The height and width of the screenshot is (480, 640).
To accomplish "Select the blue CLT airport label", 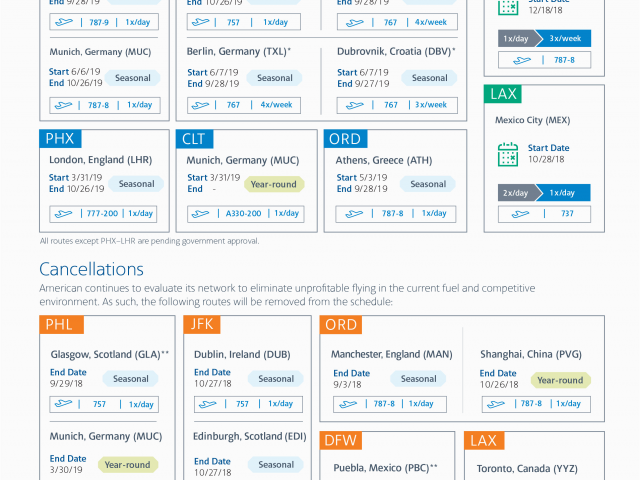I will (194, 139).
